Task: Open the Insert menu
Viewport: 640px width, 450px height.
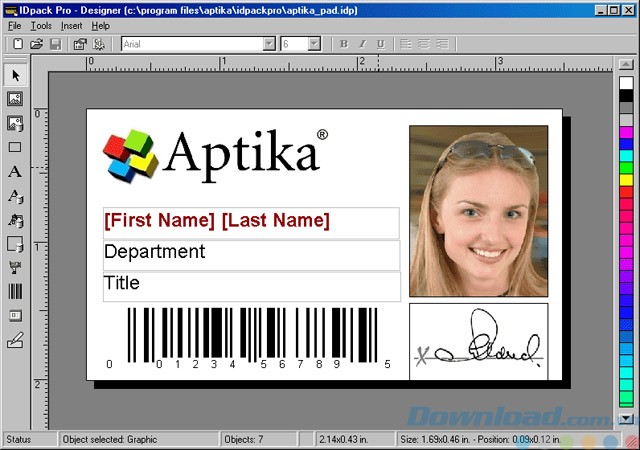Action: click(72, 25)
